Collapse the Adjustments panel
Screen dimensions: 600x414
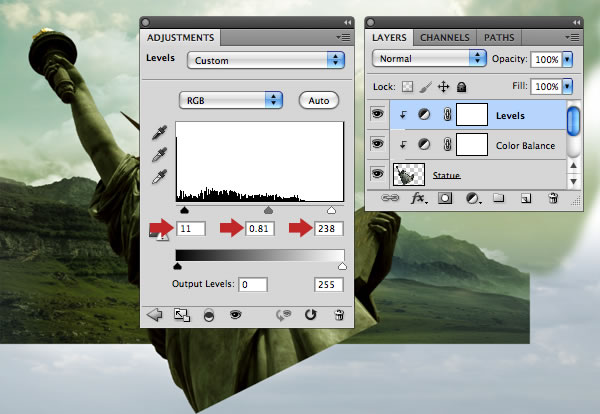click(347, 23)
